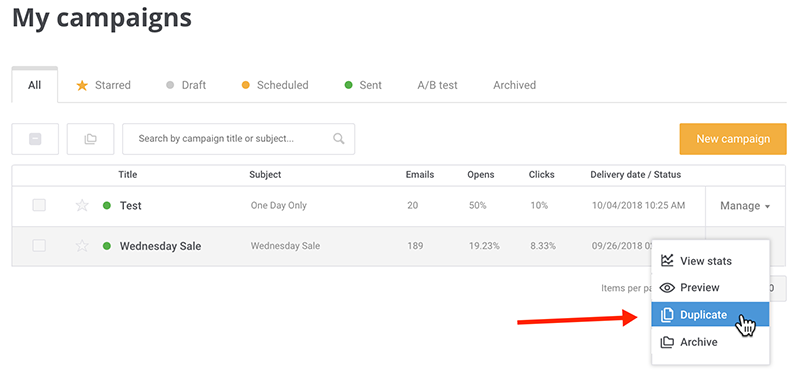The image size is (800, 381).
Task: Click the Archive folder icon in menu
Action: pos(667,342)
